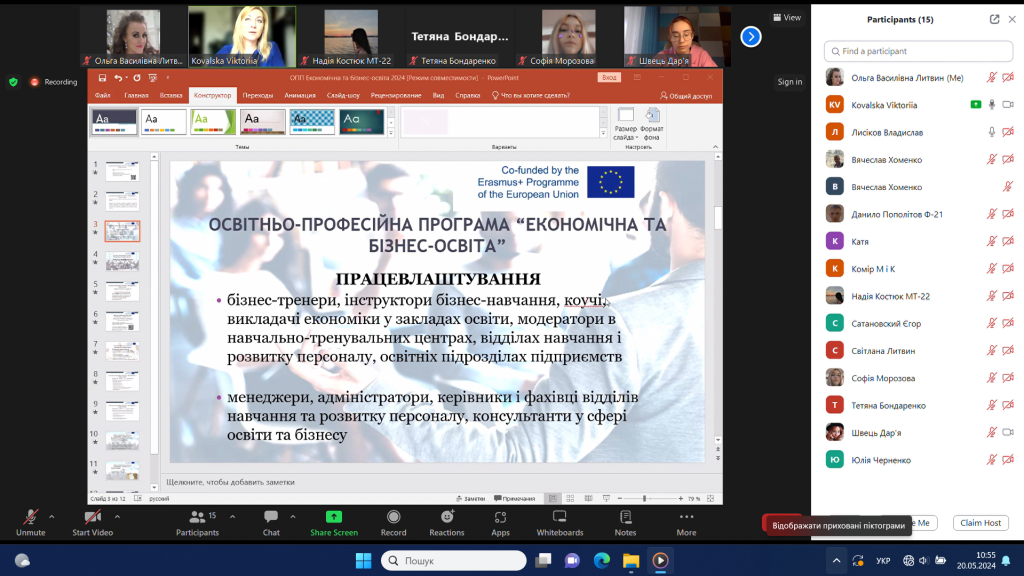The height and width of the screenshot is (576, 1024).
Task: Open the Chat panel
Action: coord(271,523)
